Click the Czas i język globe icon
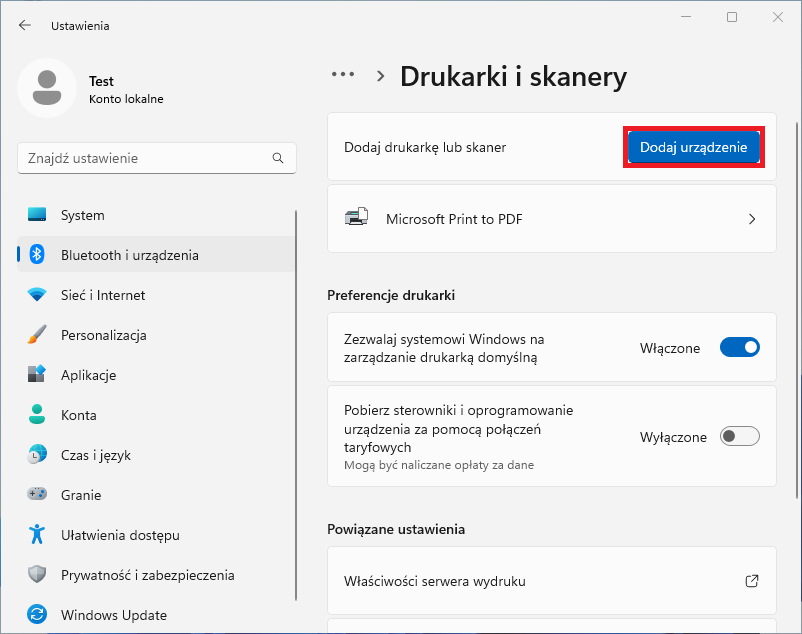 tap(37, 454)
